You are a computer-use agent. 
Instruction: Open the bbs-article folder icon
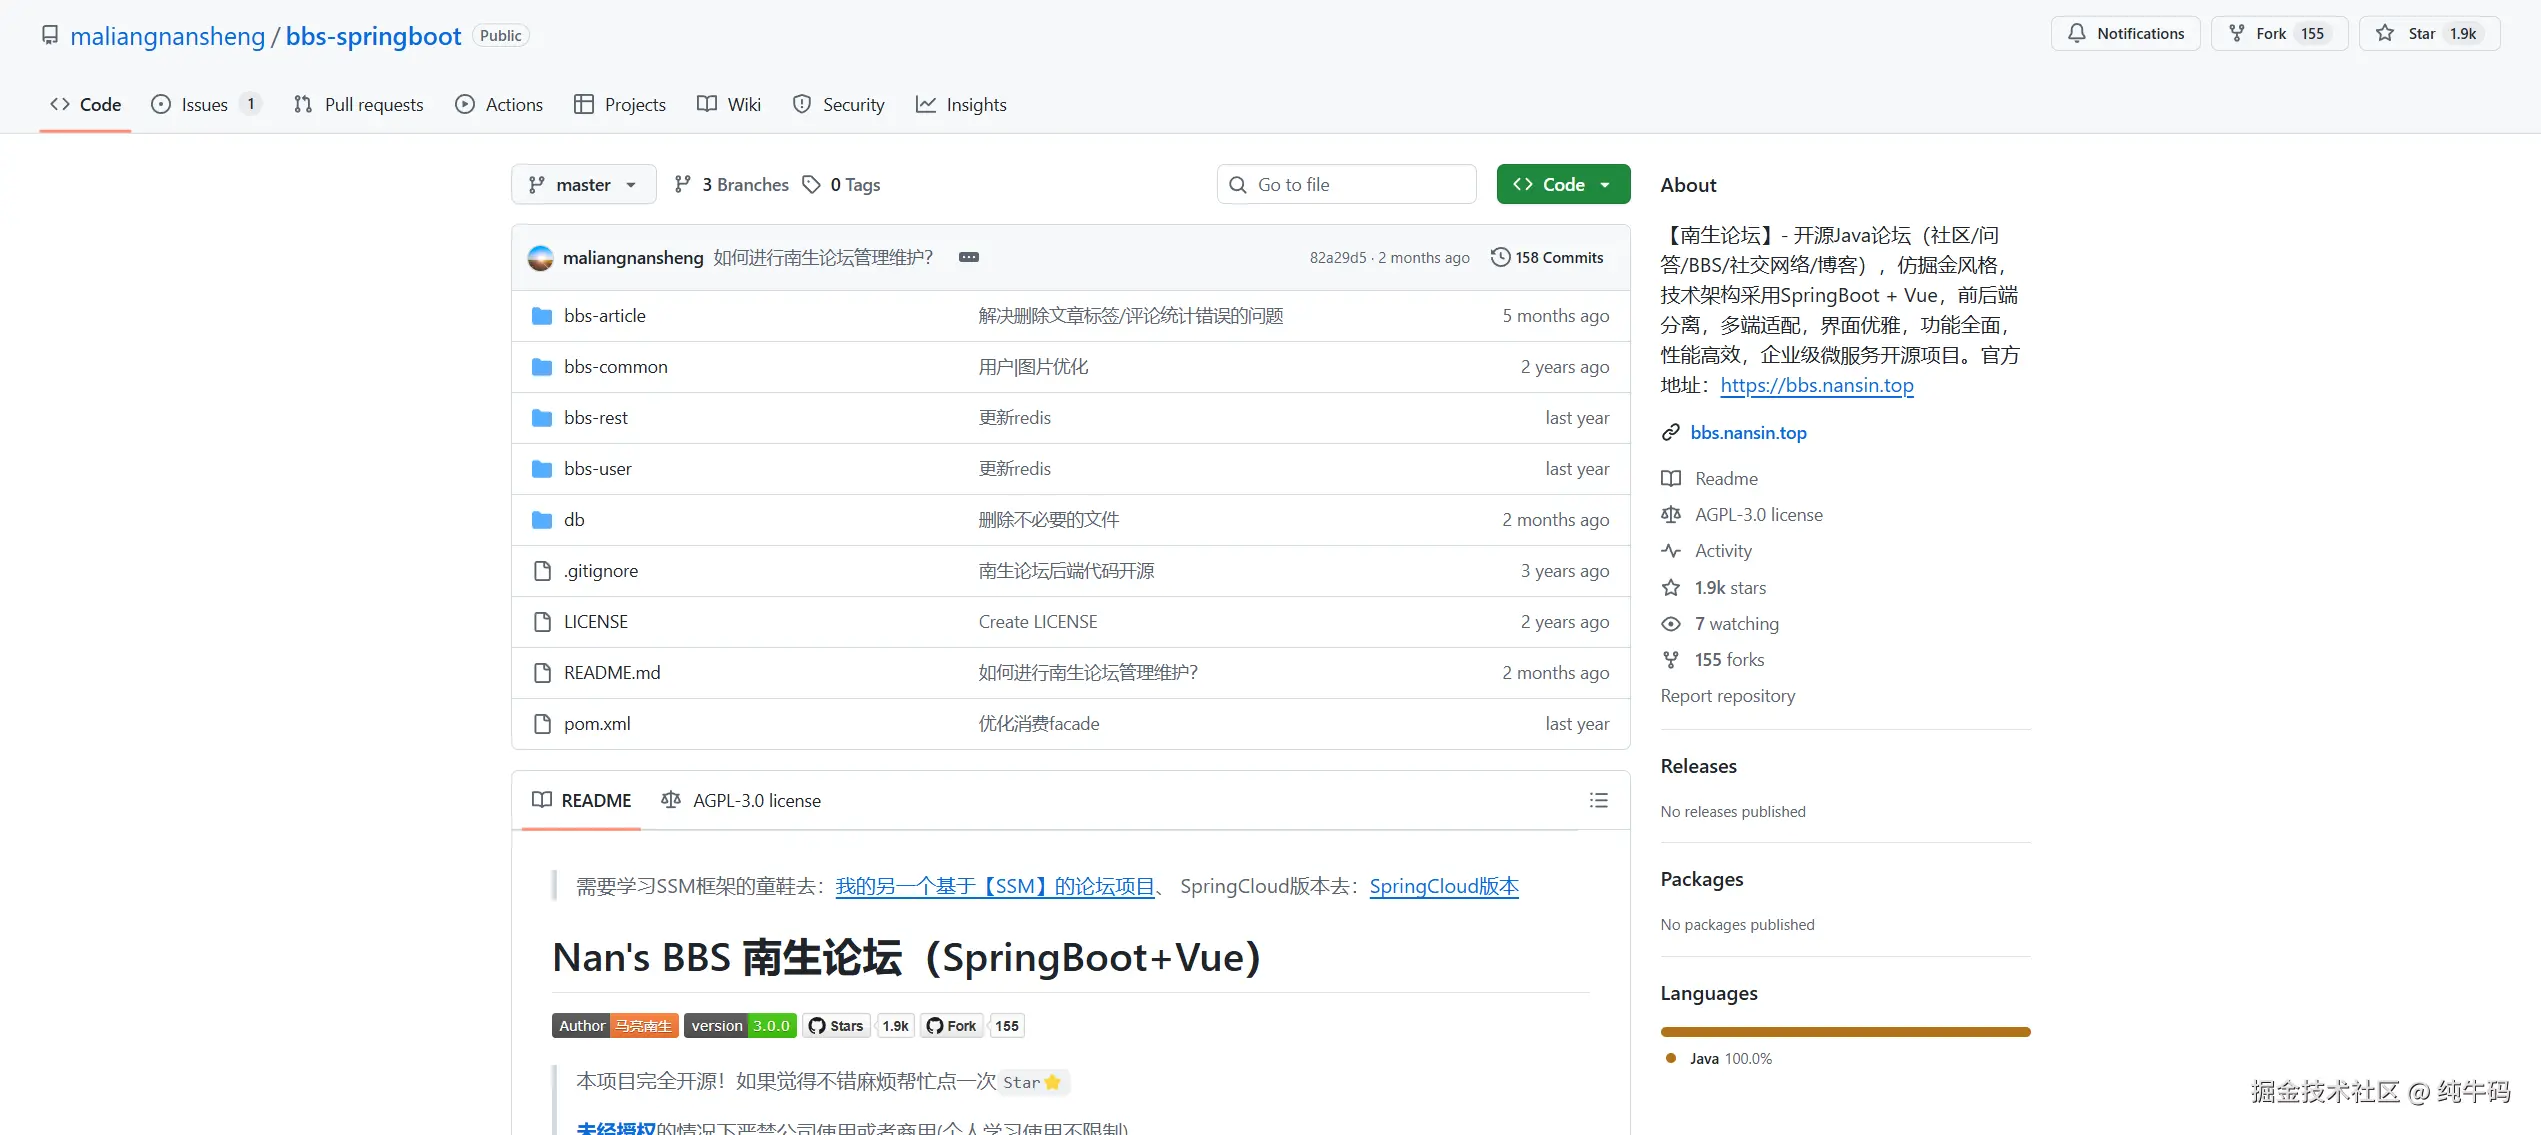(541, 315)
